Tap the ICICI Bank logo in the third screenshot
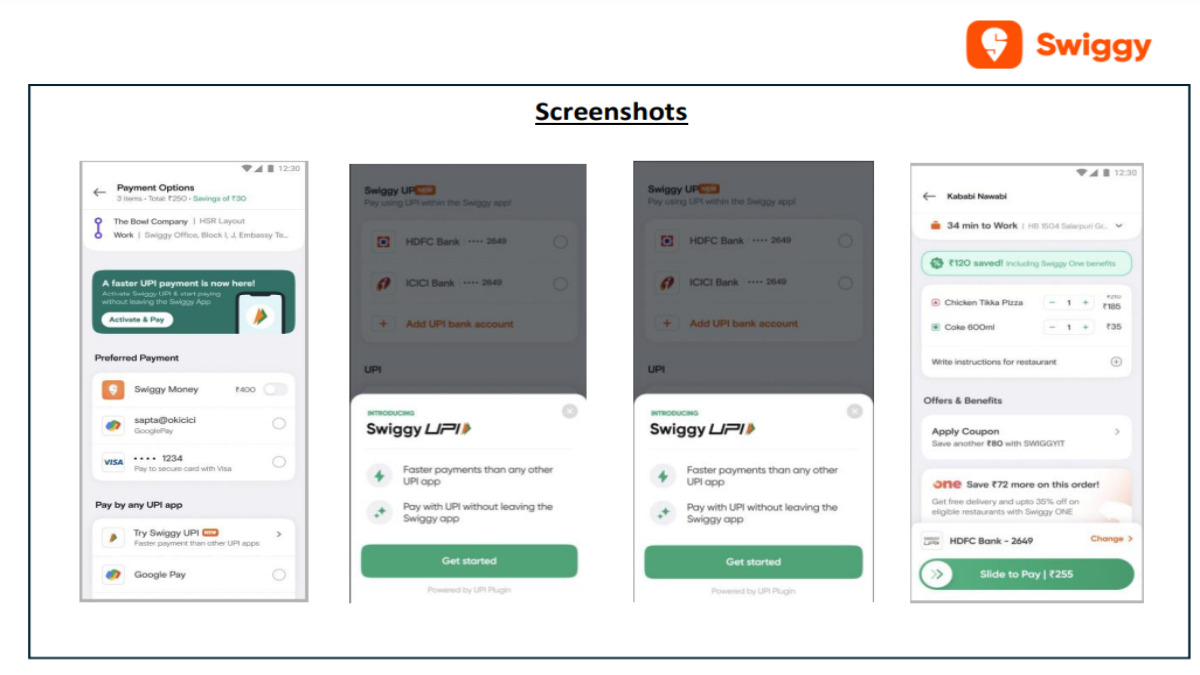This screenshot has width=1200, height=675. 667,283
